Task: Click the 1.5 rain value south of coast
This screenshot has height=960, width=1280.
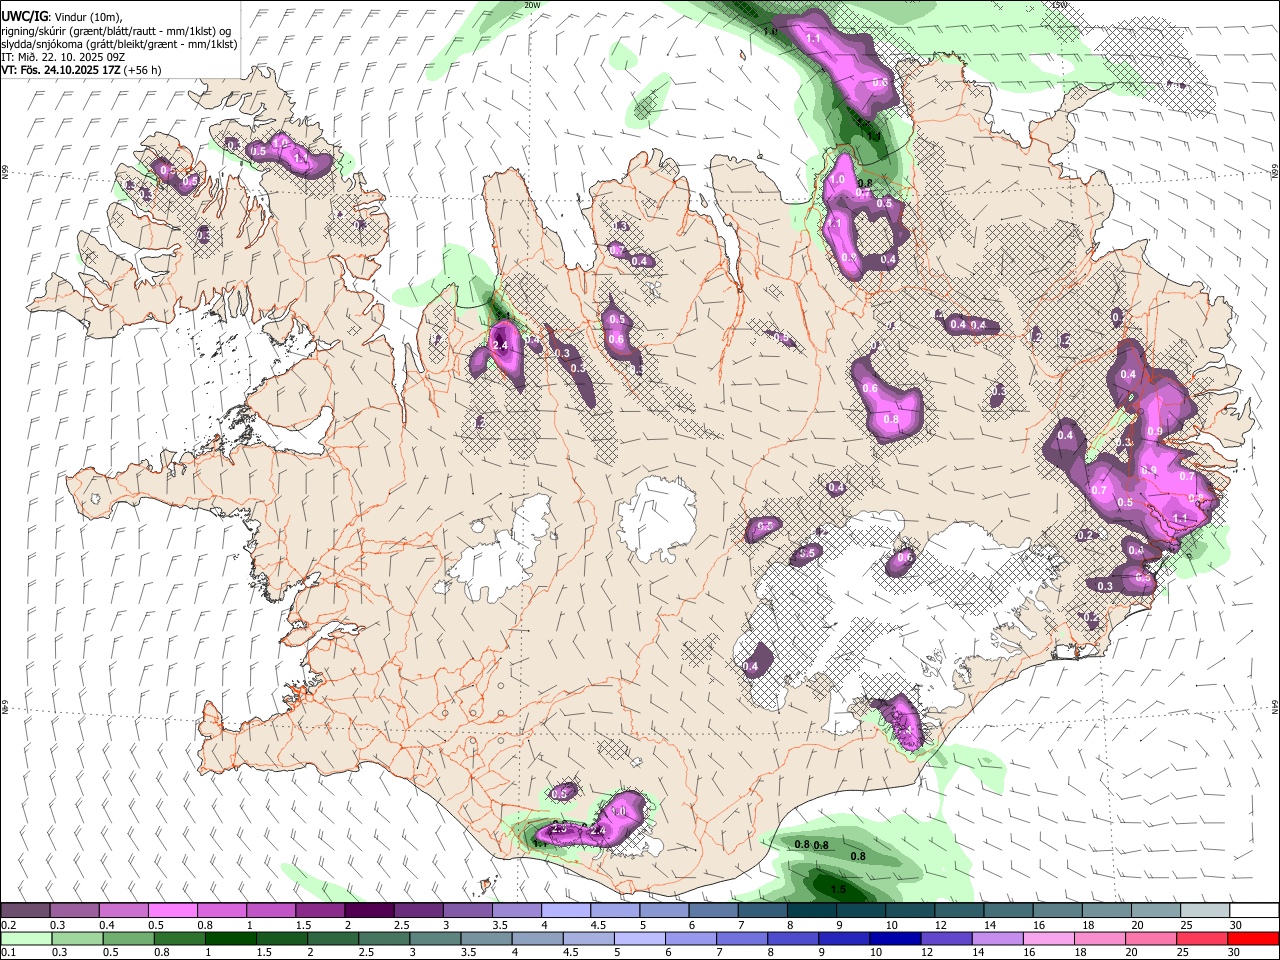Action: [x=839, y=889]
